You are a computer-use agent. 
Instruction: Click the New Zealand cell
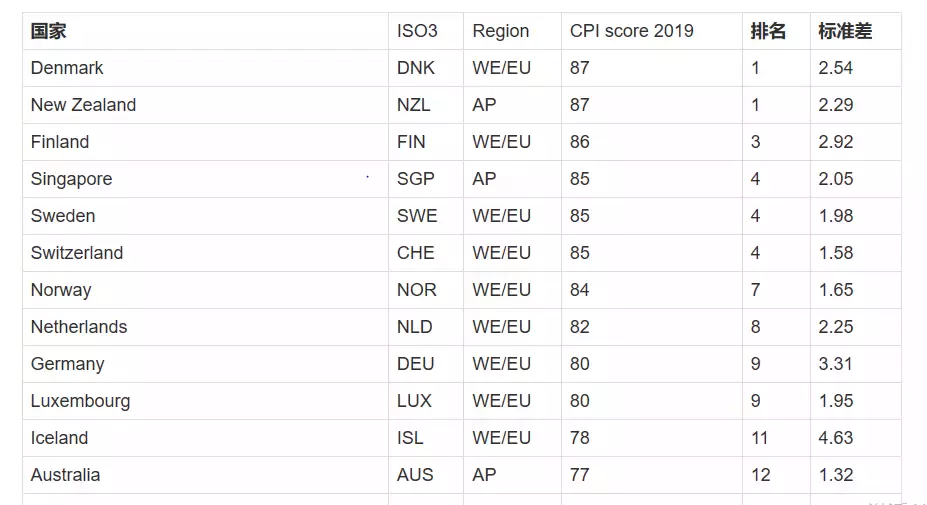click(x=83, y=105)
